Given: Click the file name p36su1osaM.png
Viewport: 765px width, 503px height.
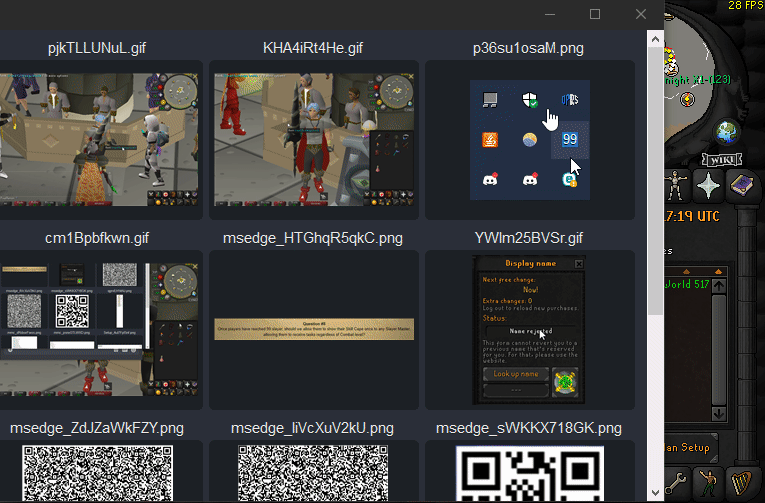Looking at the screenshot, I should click(528, 48).
